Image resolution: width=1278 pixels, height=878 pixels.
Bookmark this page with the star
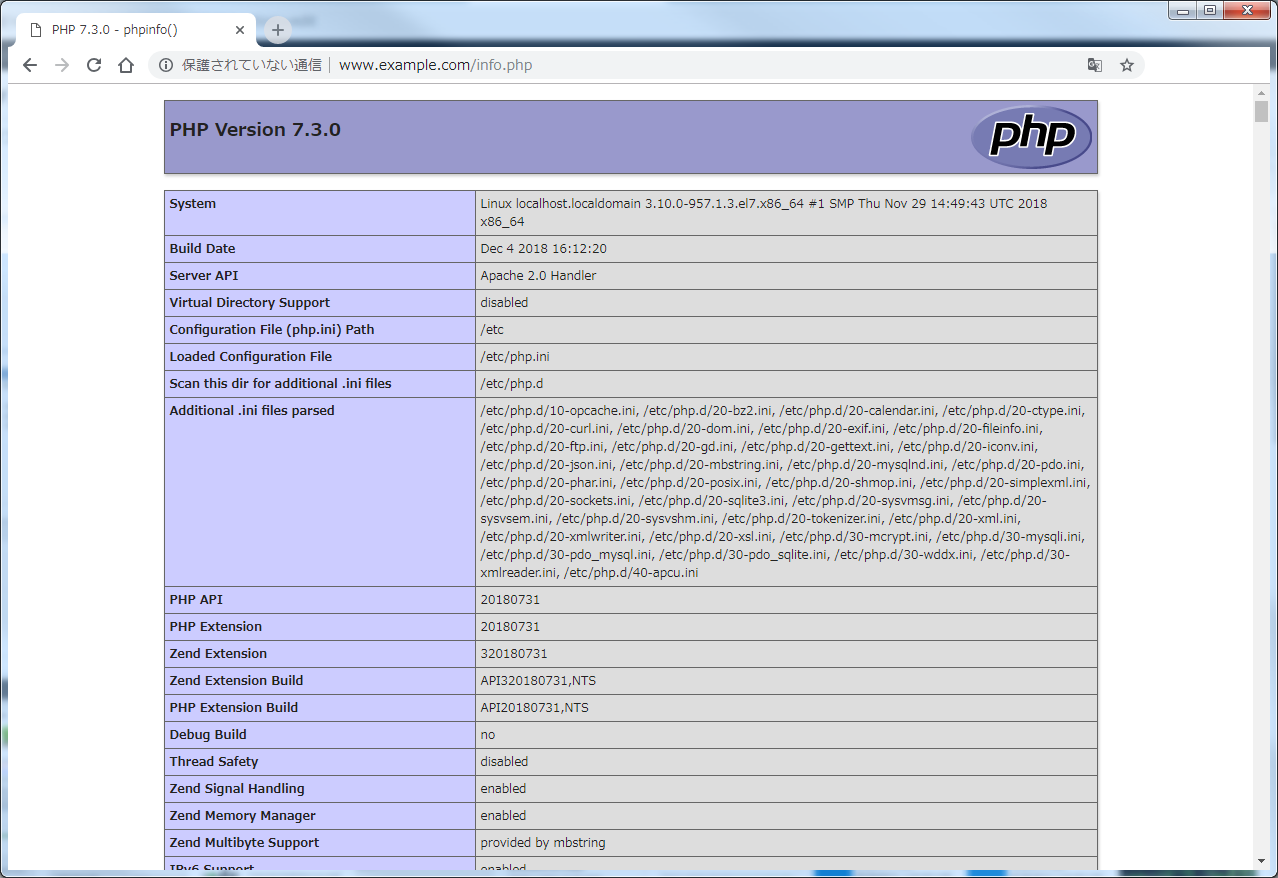pos(1127,65)
